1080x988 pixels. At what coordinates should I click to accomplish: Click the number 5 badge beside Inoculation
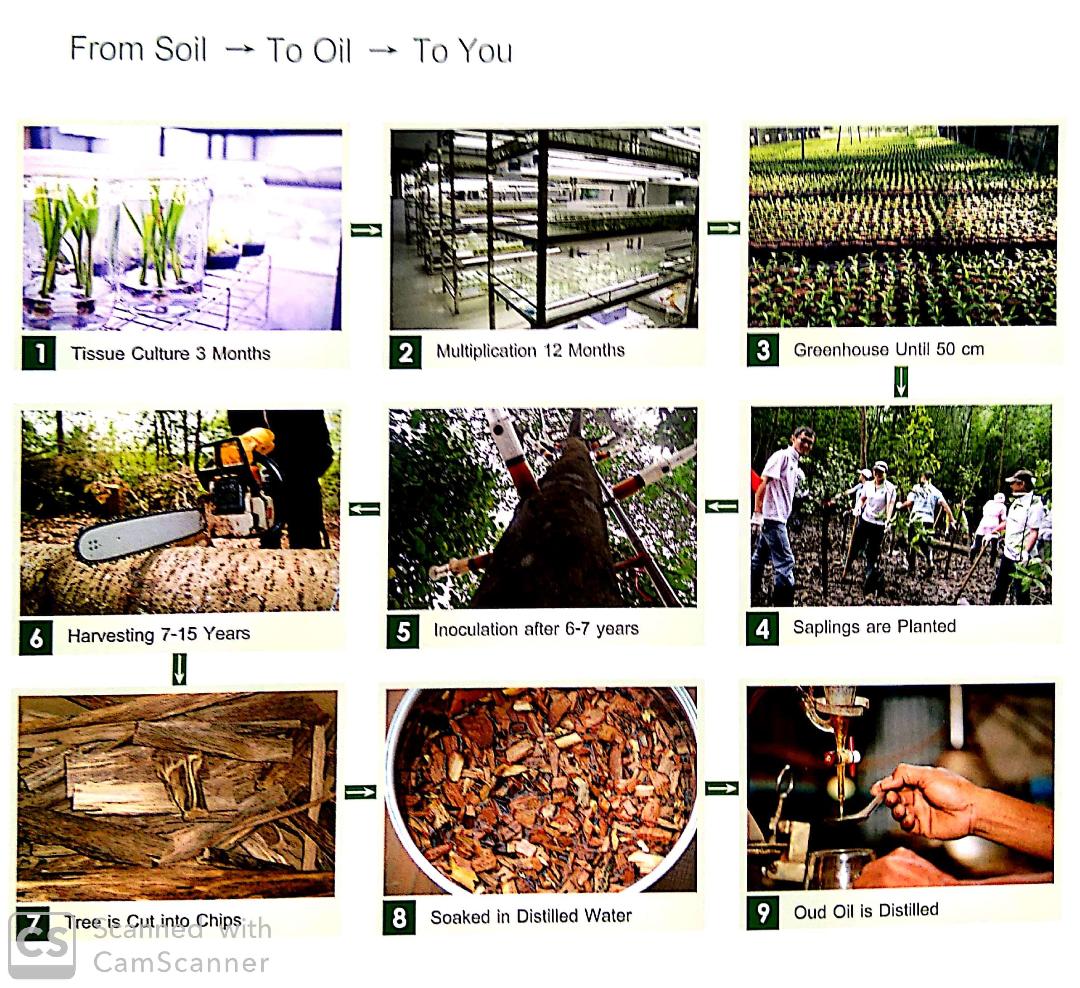403,630
